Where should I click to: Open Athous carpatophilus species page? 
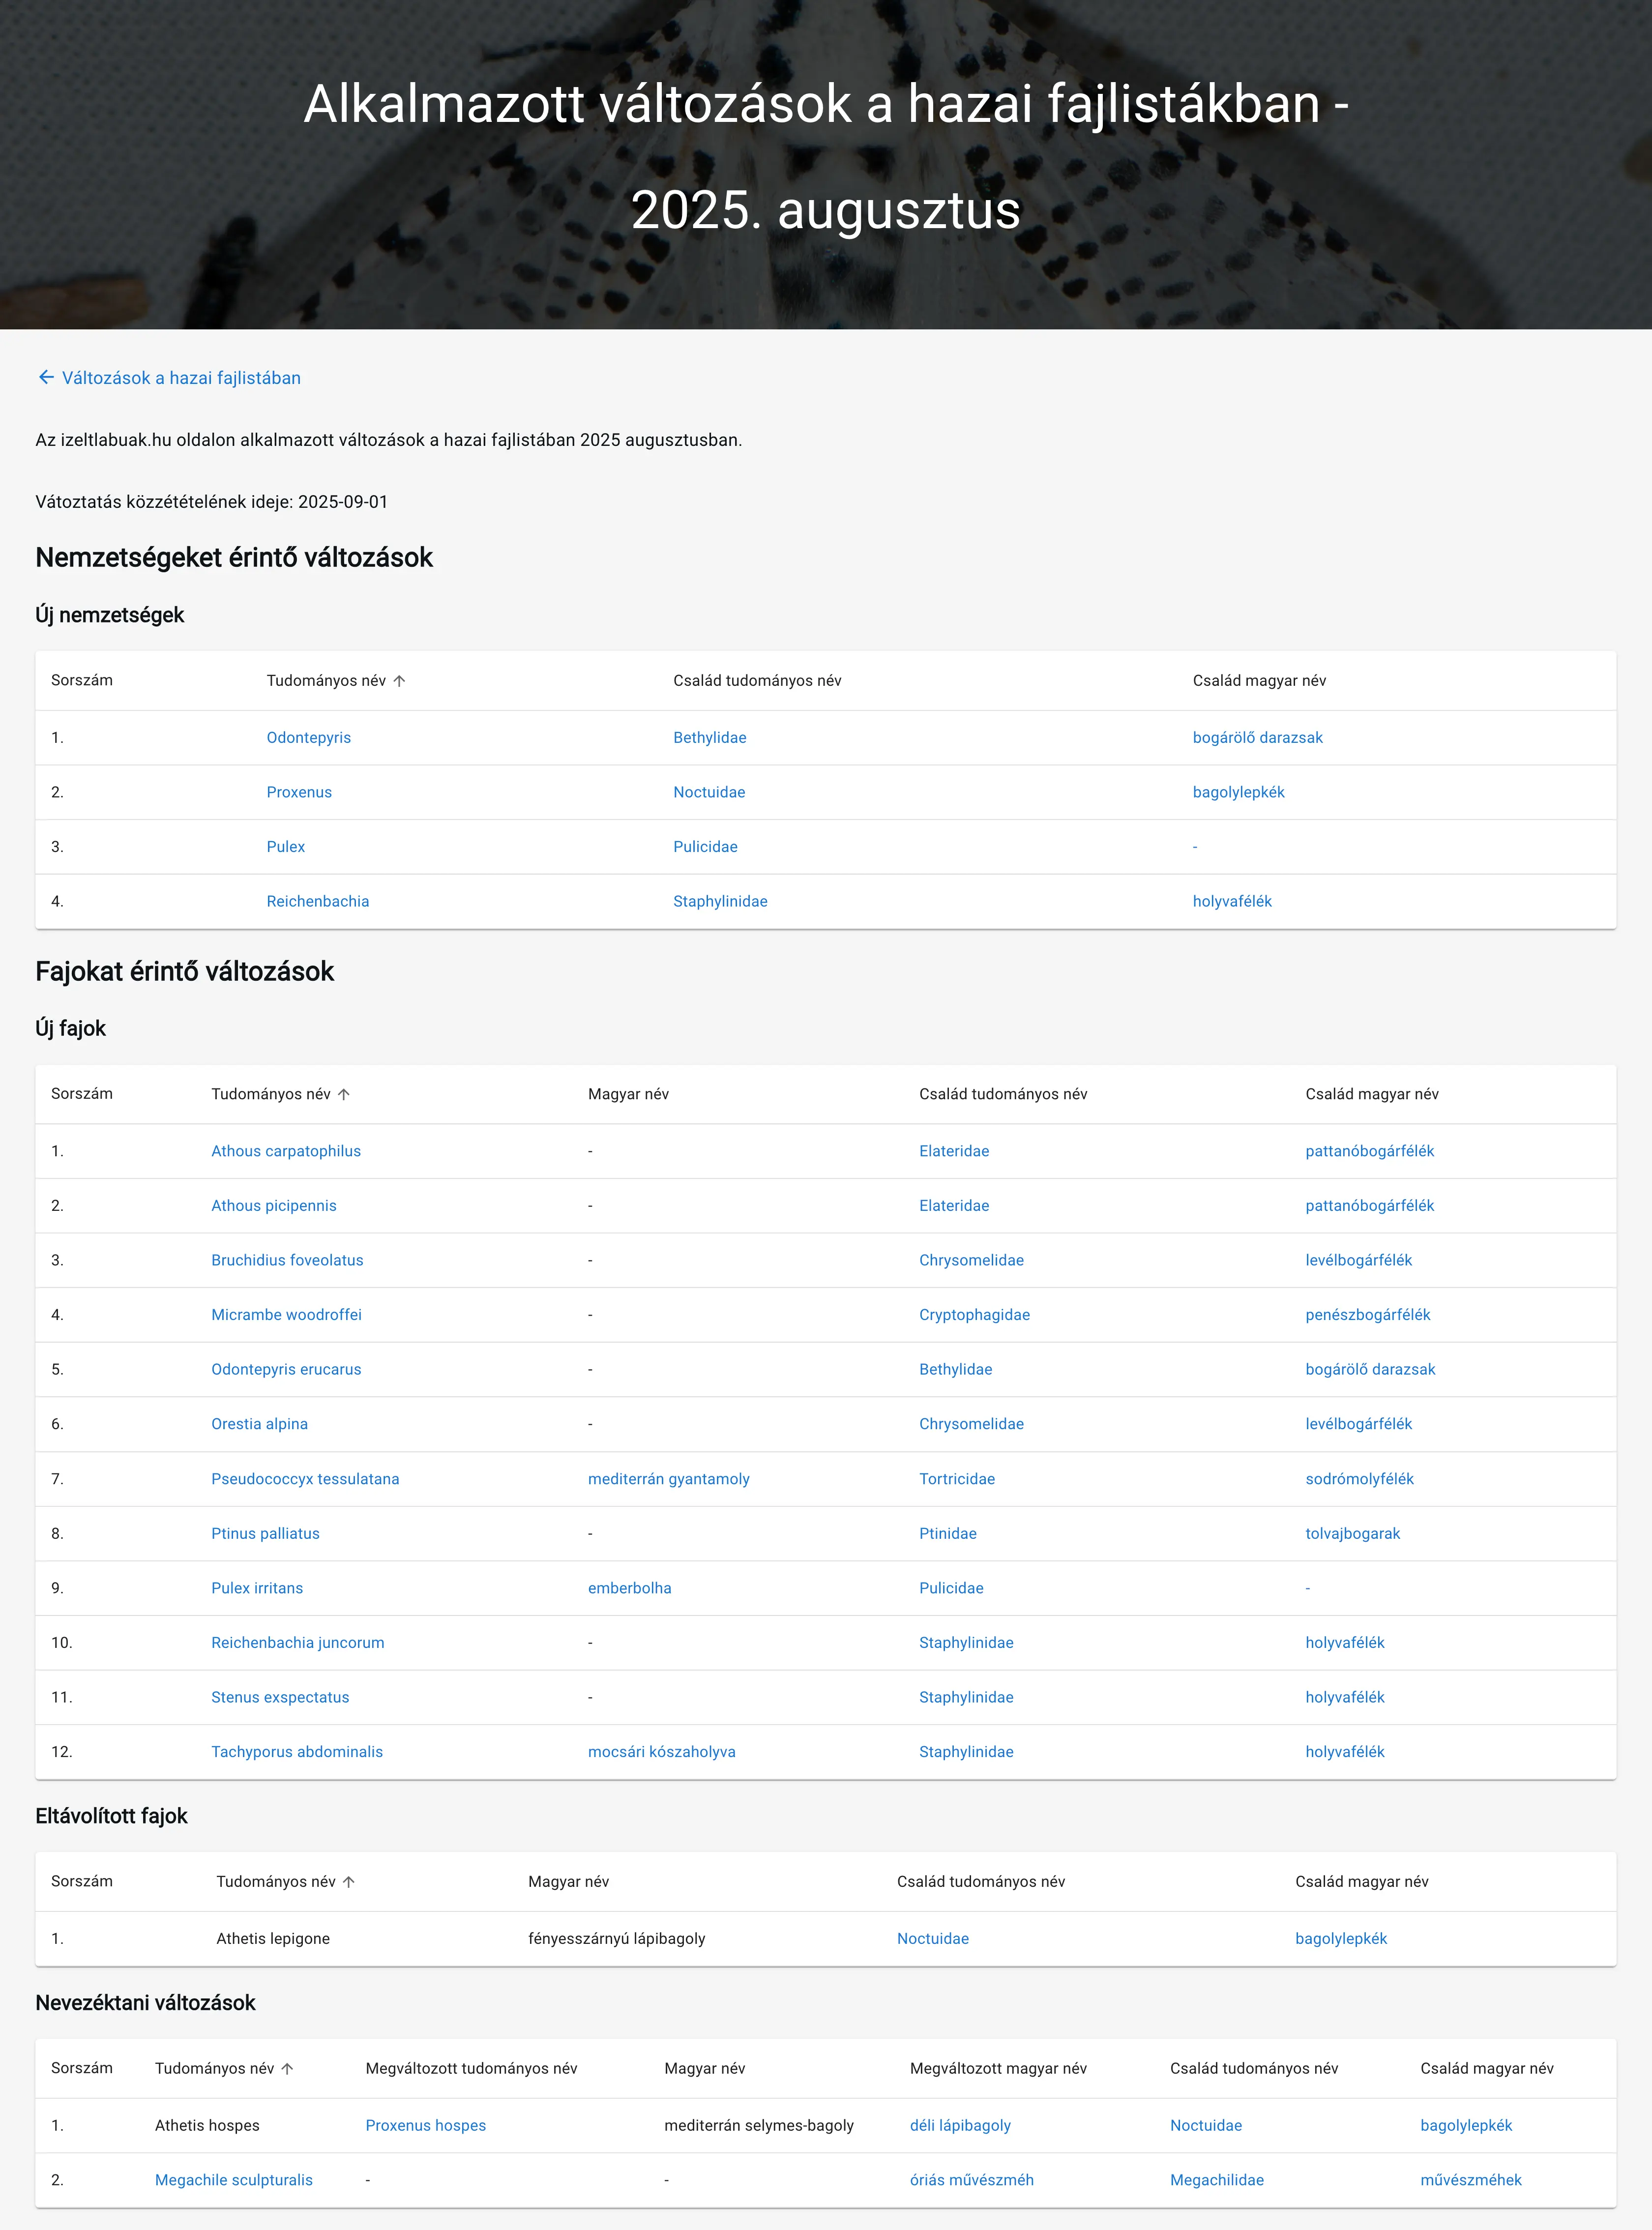(x=285, y=1151)
